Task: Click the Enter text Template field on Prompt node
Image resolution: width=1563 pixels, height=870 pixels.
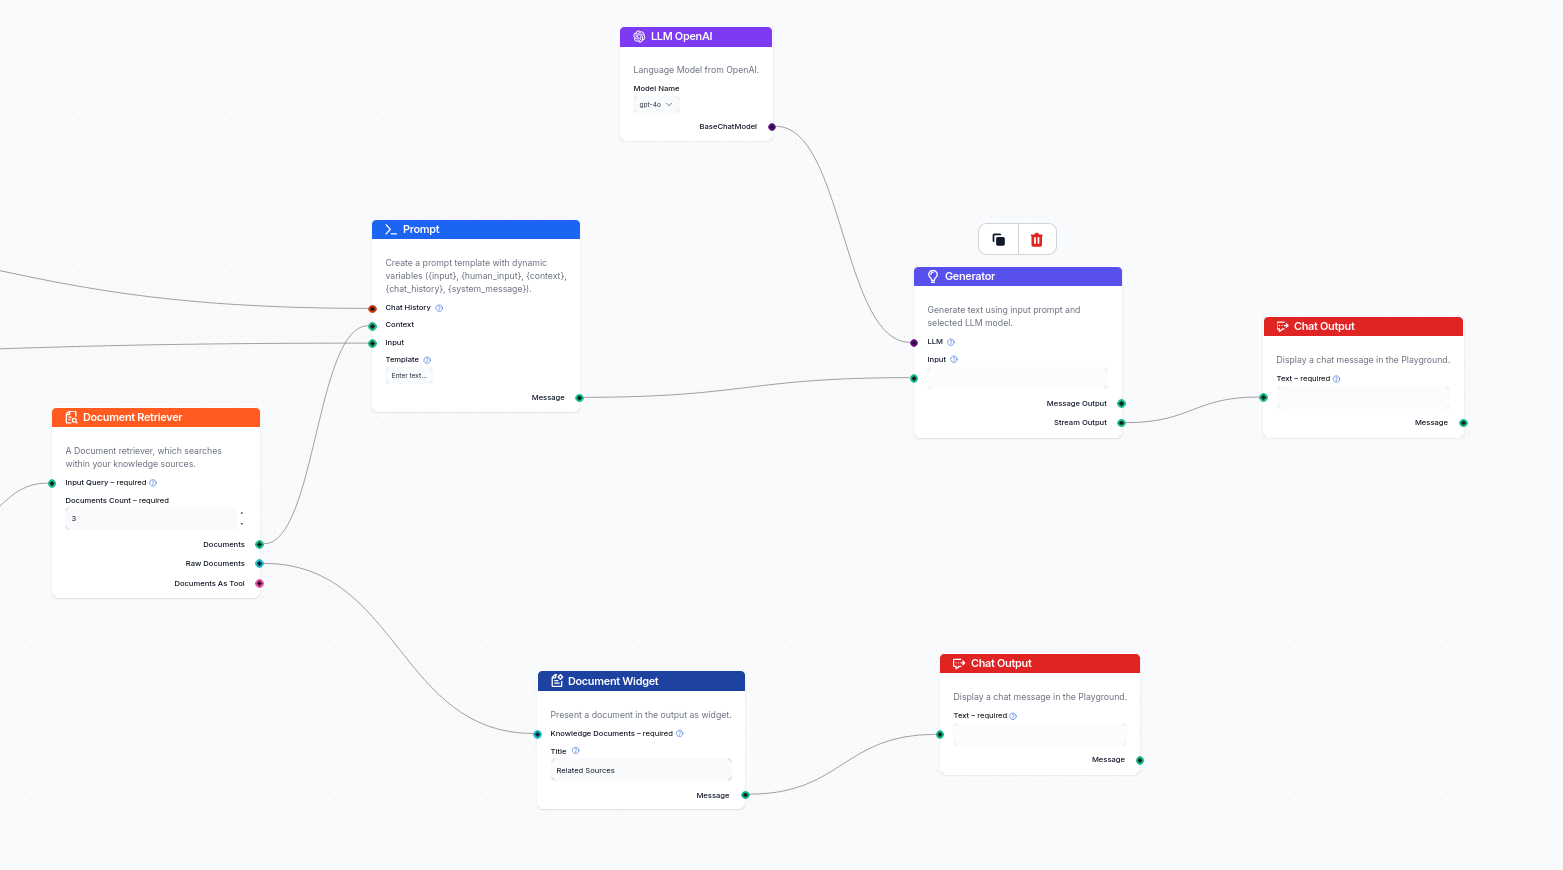Action: pyautogui.click(x=408, y=375)
